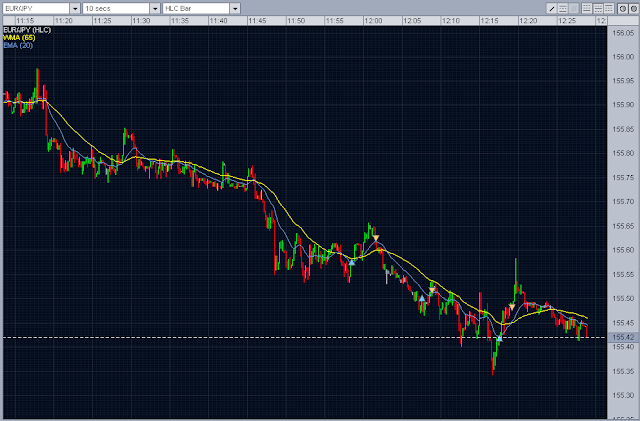Image resolution: width=640 pixels, height=421 pixels.
Task: Click the EUR/JPY (HLC) legend label
Action: coord(27,30)
